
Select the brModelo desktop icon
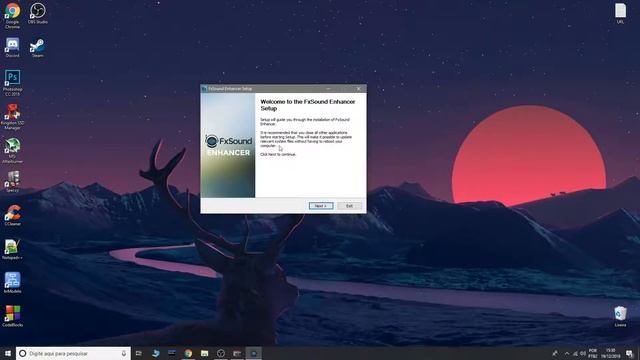12,282
